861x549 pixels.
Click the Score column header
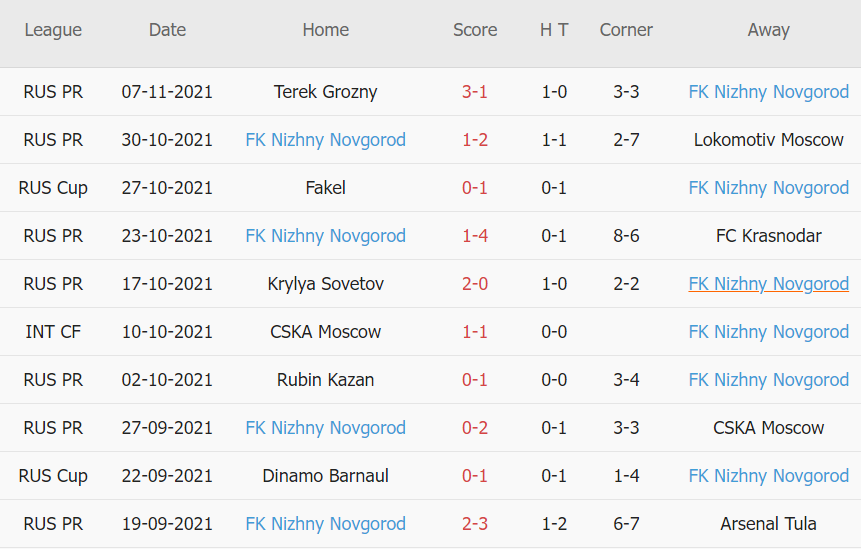(475, 30)
